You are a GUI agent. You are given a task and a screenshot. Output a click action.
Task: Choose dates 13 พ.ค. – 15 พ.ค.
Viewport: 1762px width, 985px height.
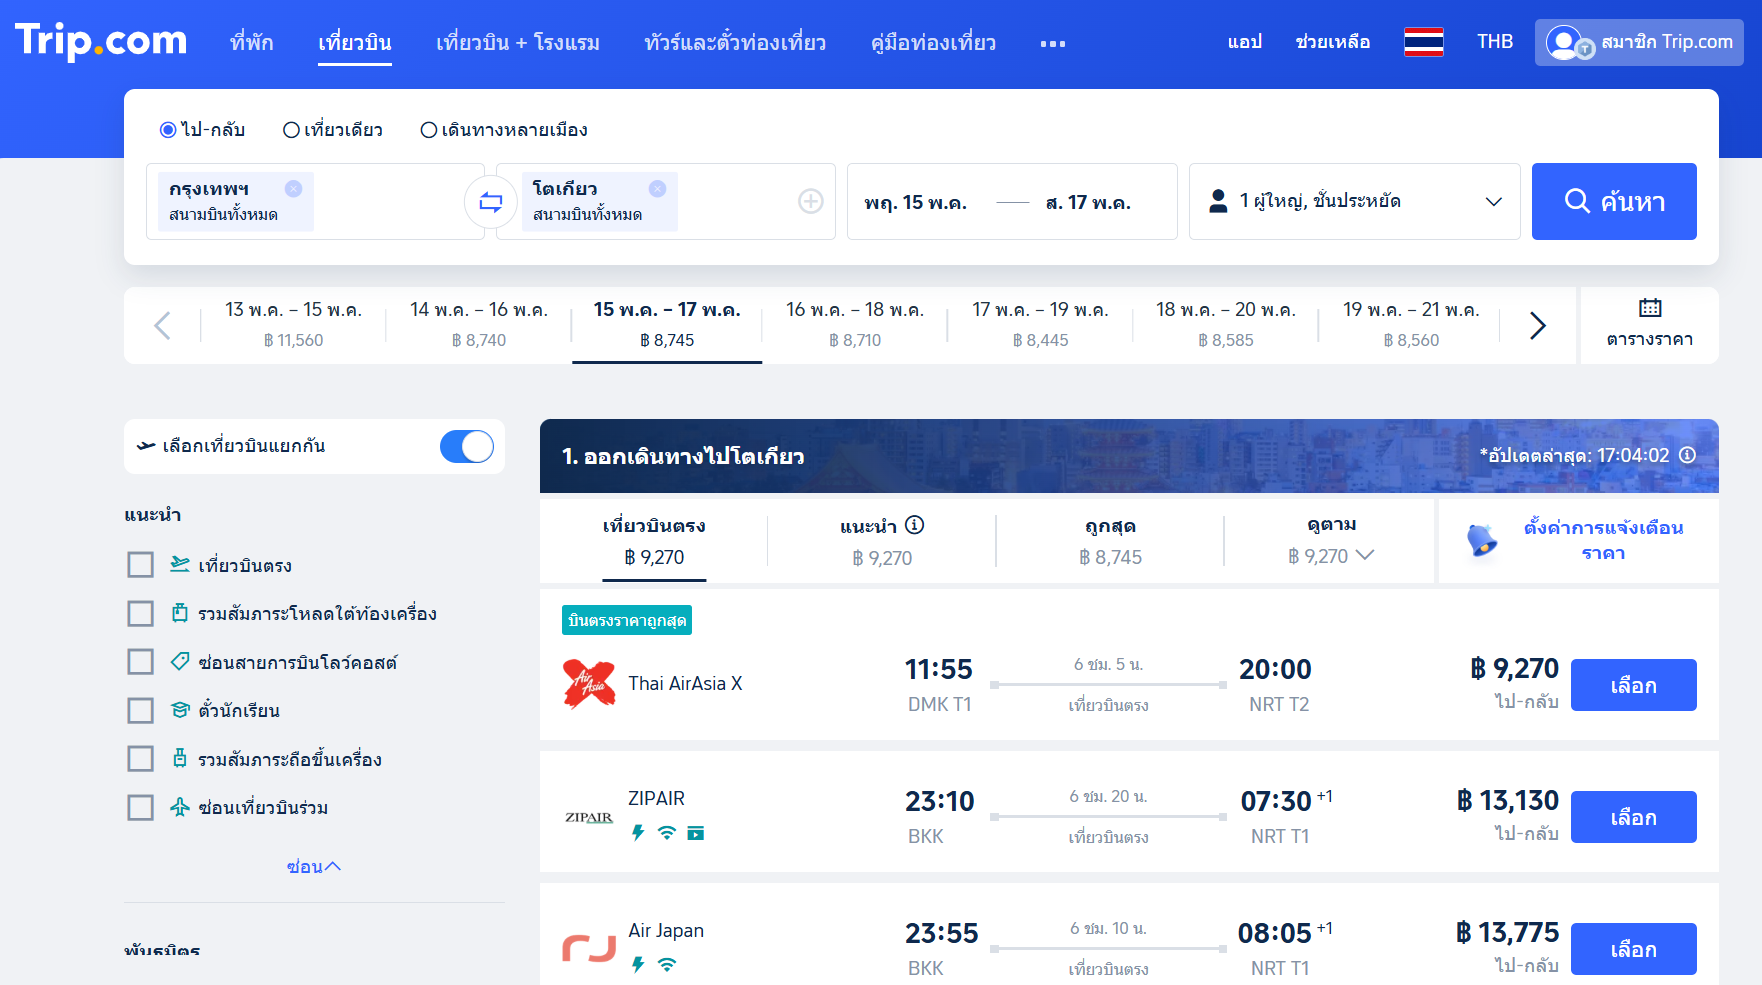coord(293,324)
